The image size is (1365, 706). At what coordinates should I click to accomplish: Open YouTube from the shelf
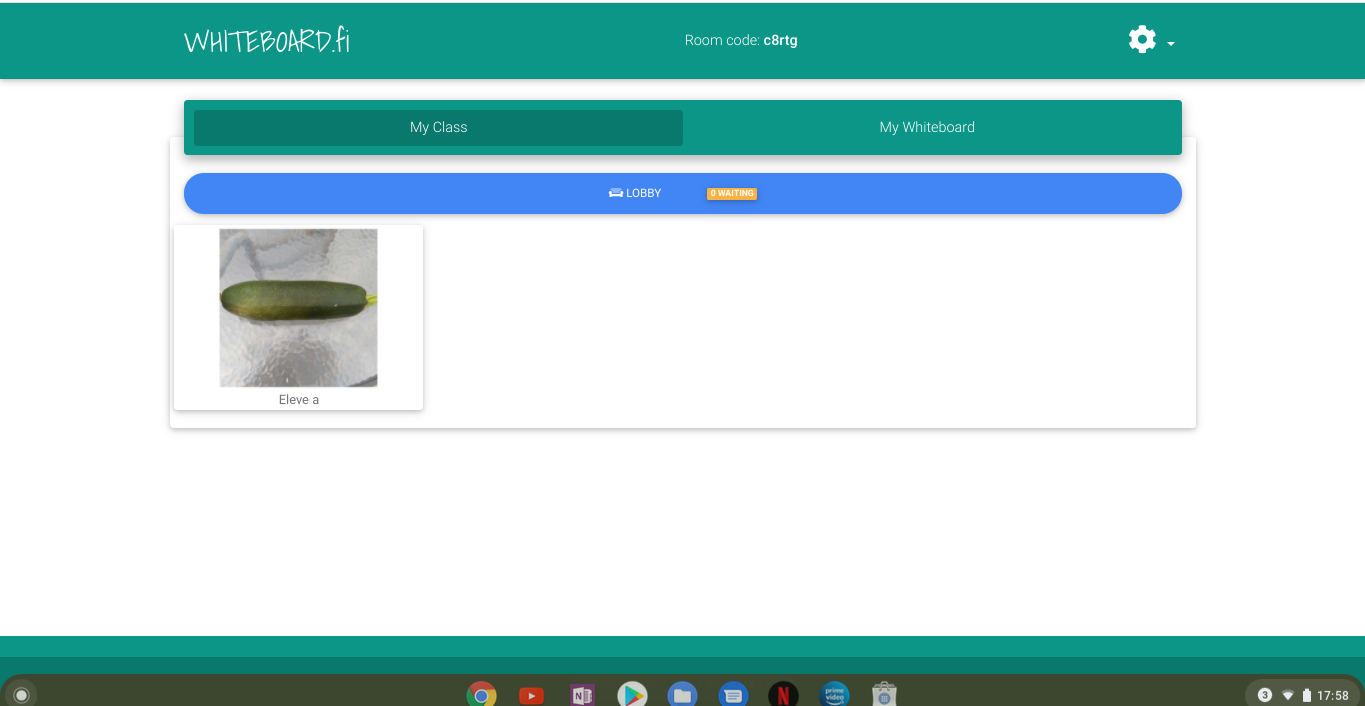pos(531,695)
